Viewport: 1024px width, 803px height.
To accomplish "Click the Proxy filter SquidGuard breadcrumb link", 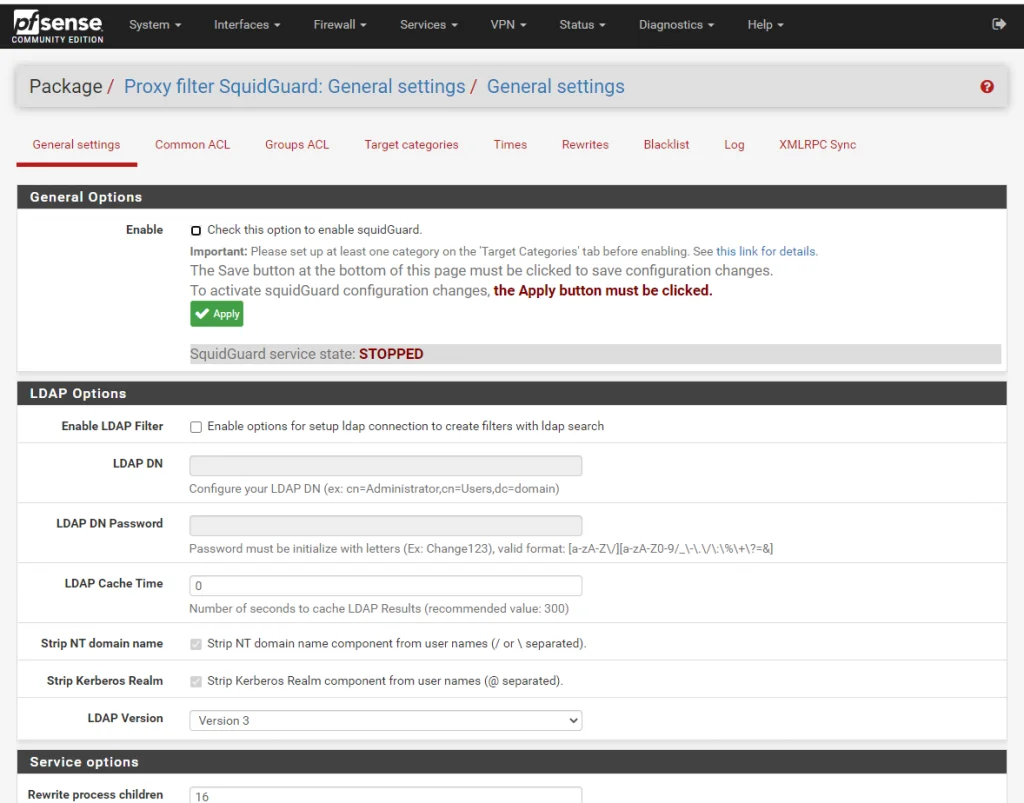I will coord(295,86).
